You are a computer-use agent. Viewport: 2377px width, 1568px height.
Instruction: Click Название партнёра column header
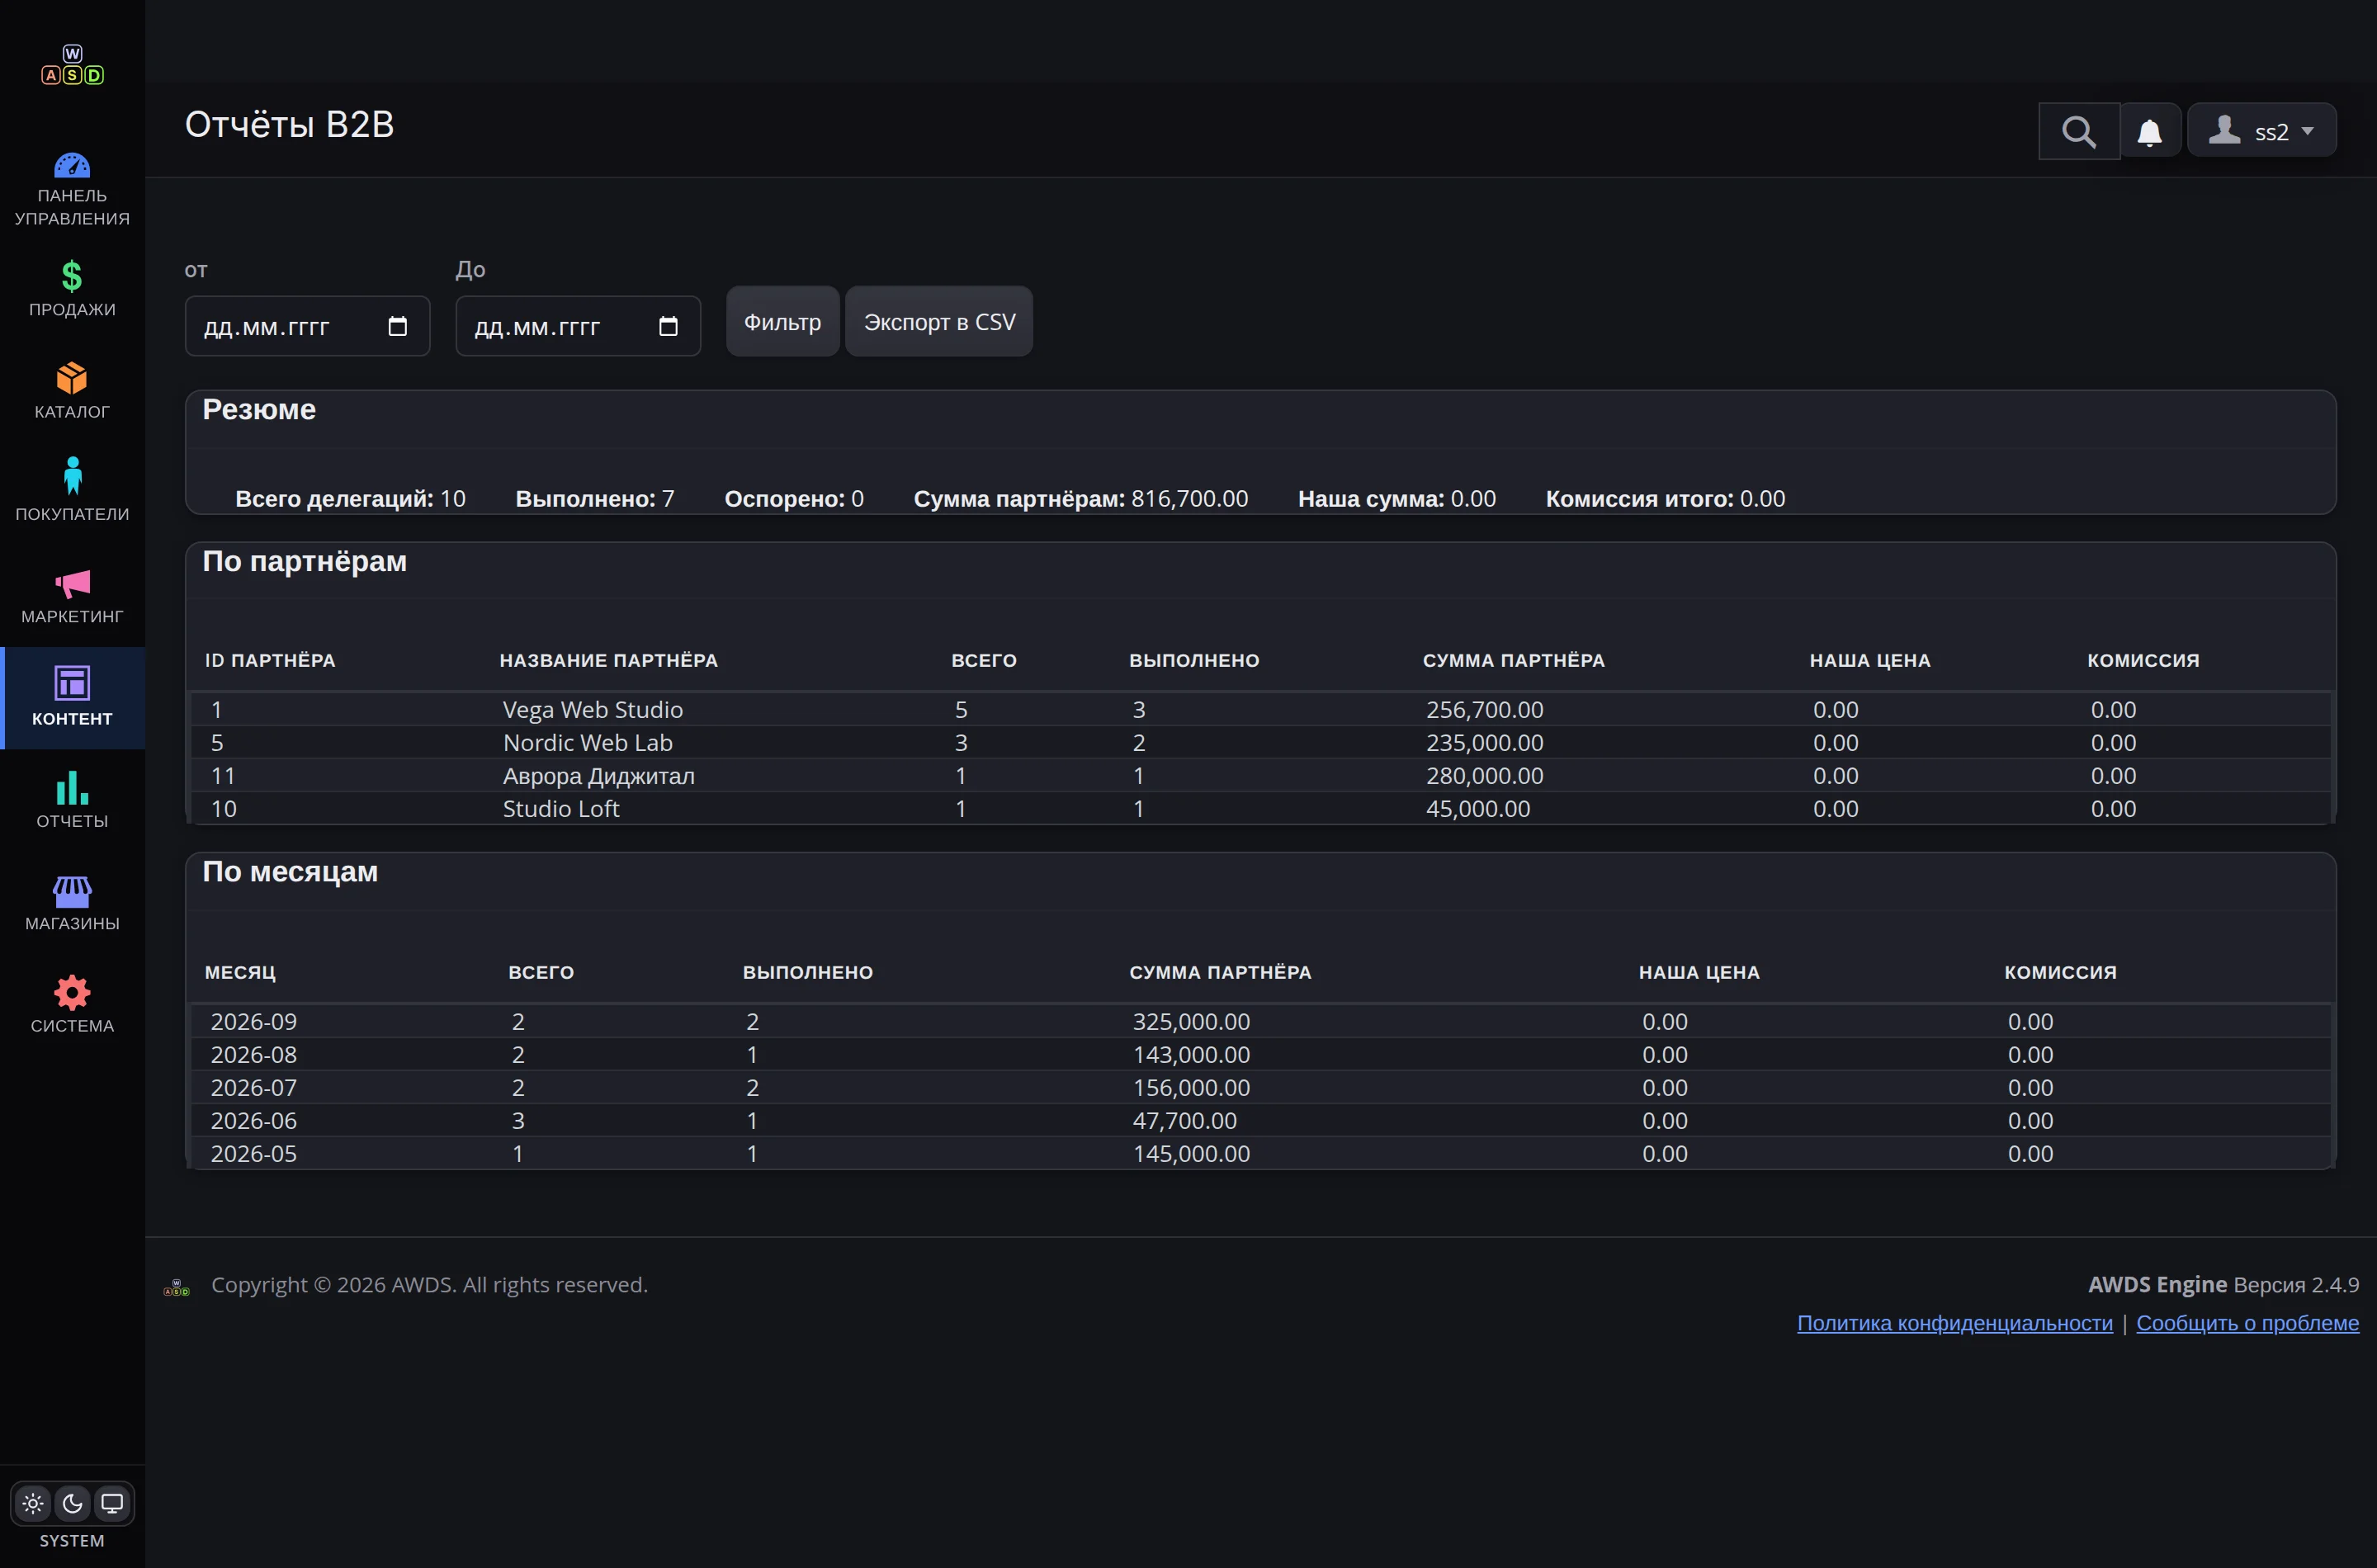coord(608,661)
